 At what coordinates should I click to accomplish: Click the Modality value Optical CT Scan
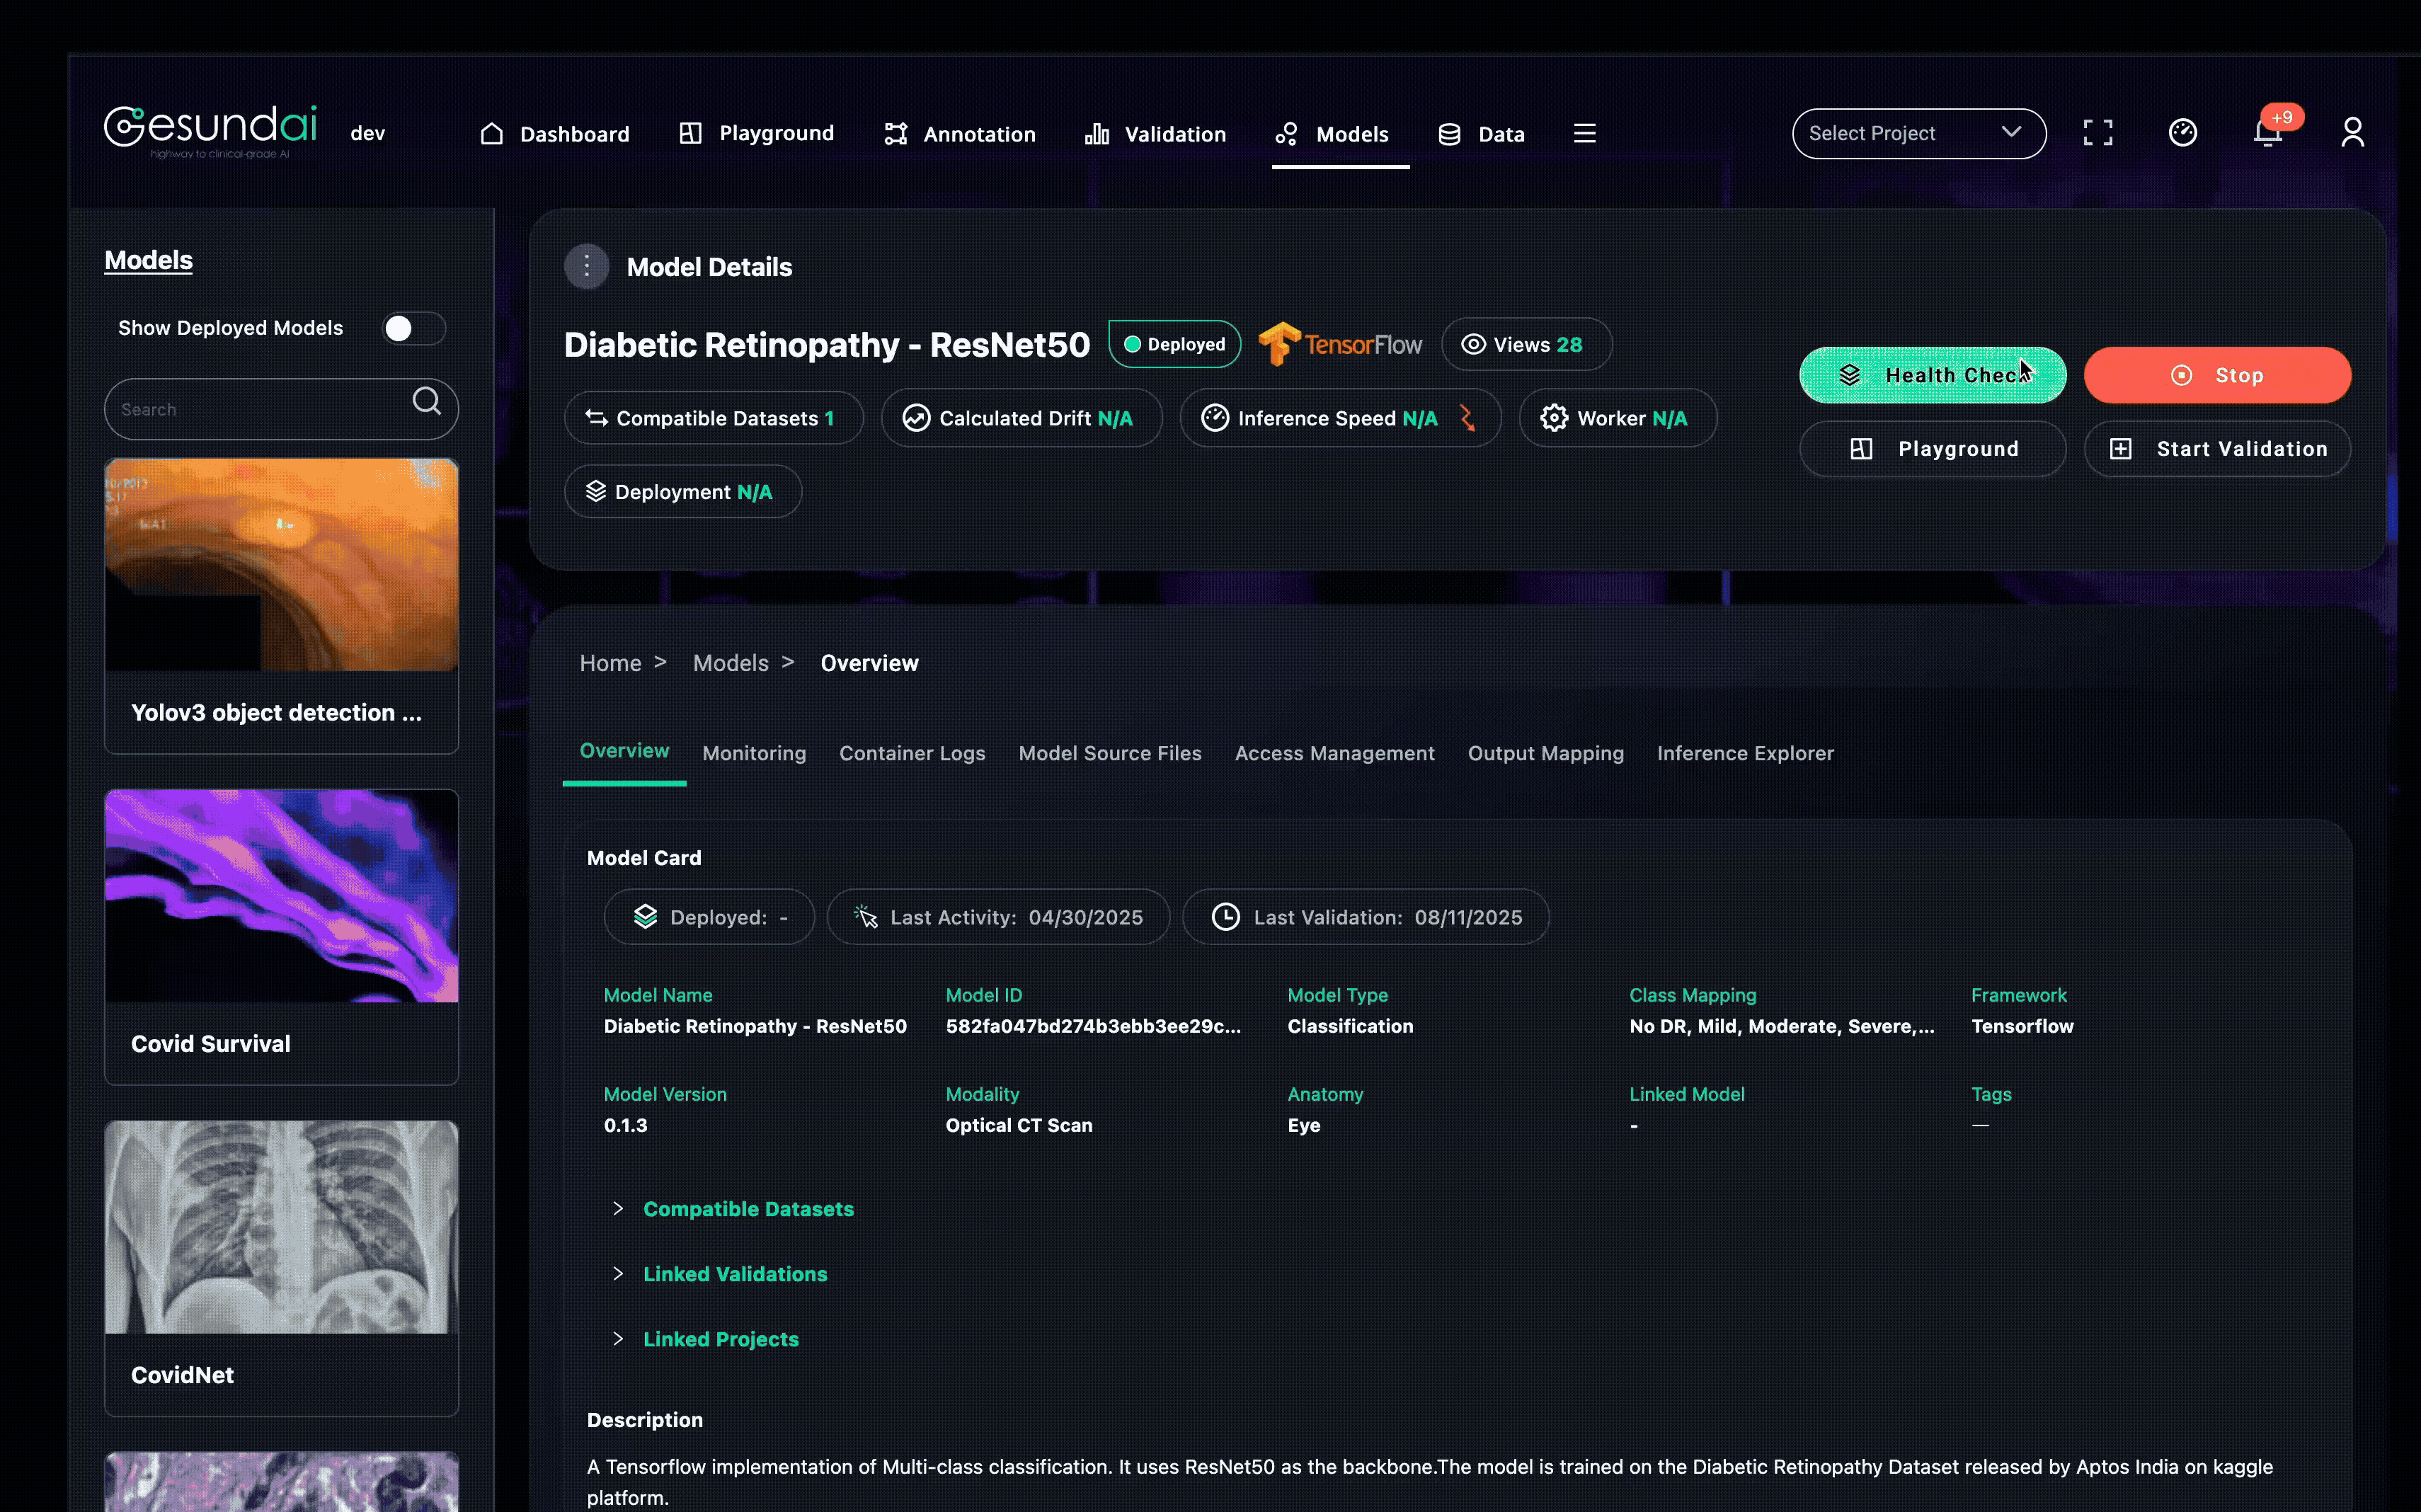coord(1018,1125)
